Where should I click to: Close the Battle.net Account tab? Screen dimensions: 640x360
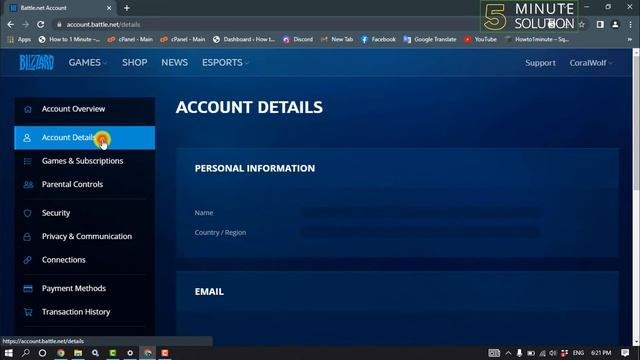(x=109, y=8)
